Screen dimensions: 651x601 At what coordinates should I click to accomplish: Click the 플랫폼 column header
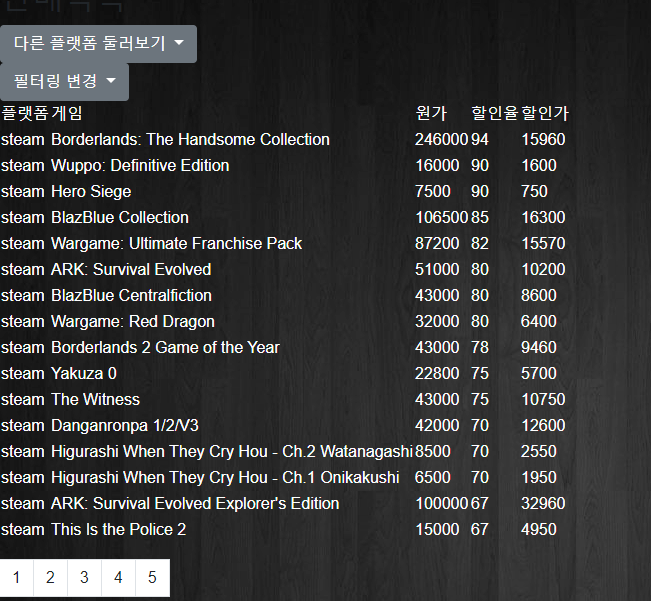(x=25, y=113)
